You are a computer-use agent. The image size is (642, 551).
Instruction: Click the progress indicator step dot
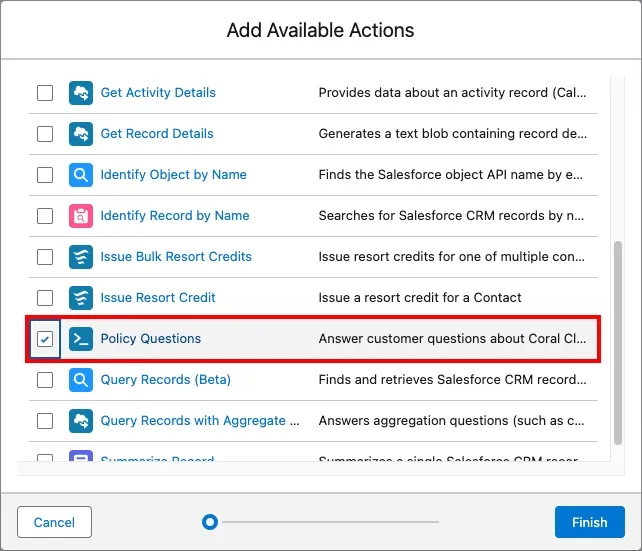tap(209, 522)
